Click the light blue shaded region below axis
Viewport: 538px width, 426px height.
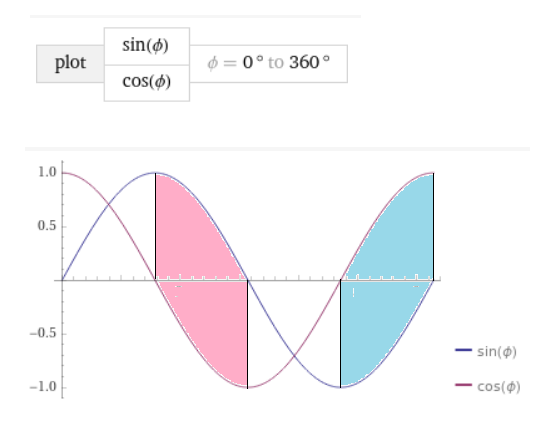[371, 329]
